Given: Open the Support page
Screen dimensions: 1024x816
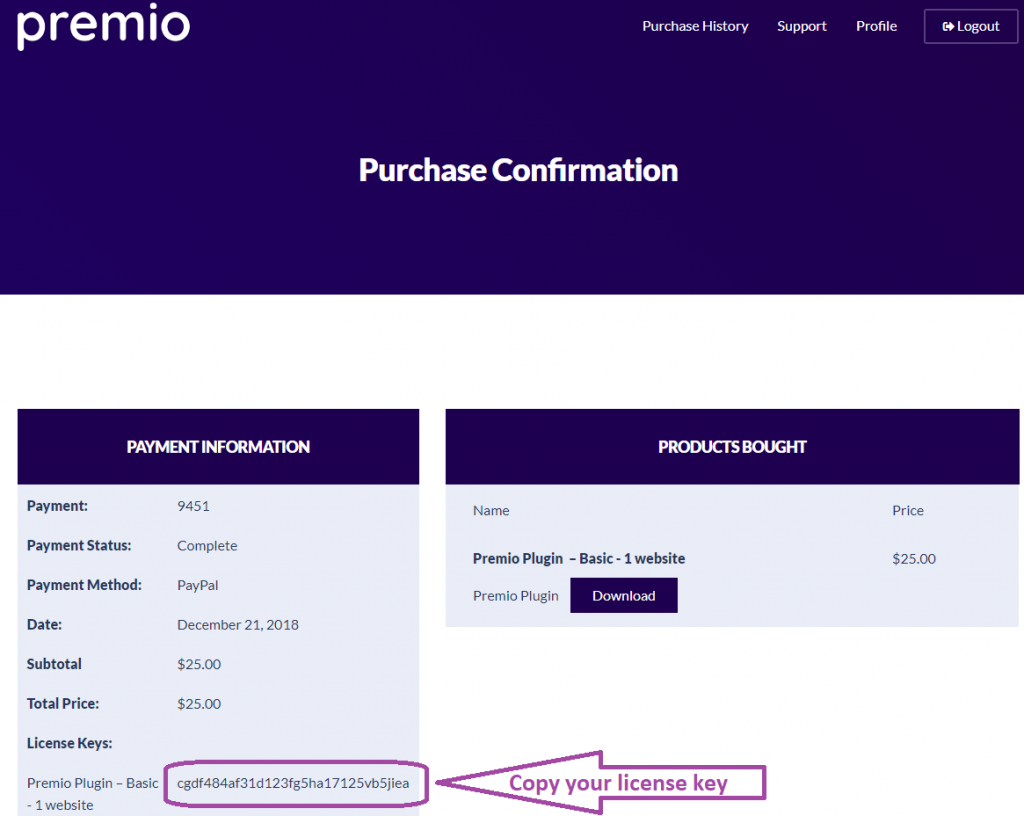Looking at the screenshot, I should coord(801,26).
